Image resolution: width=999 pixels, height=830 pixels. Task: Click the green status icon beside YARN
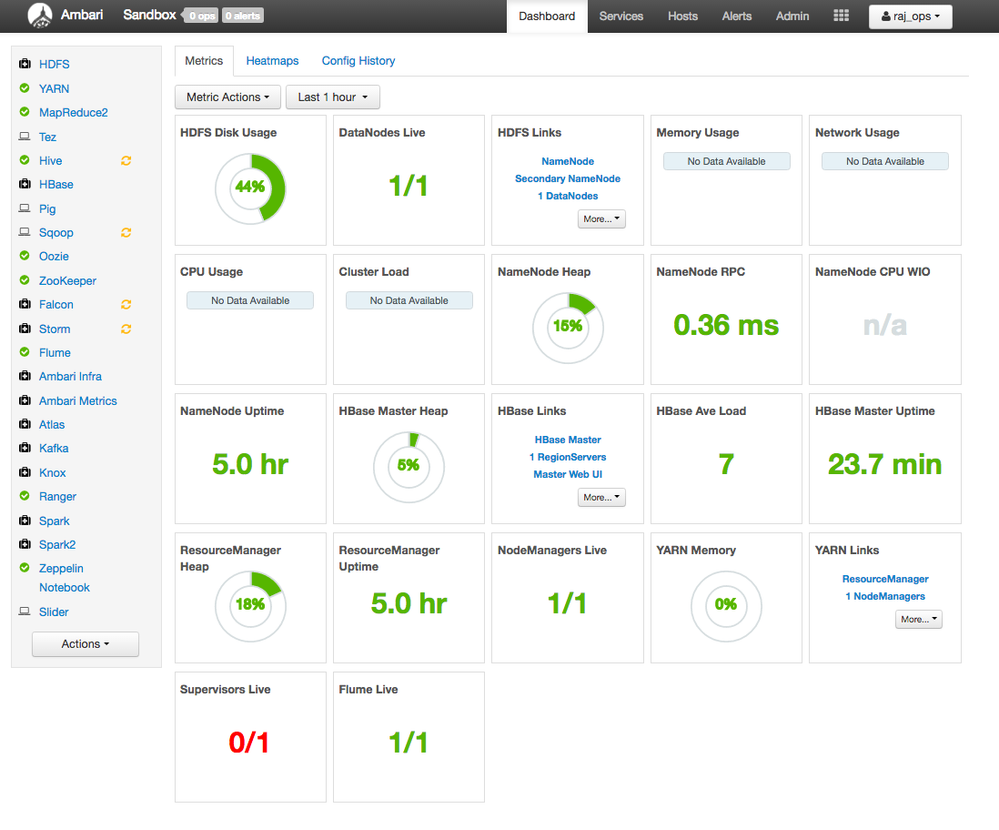[x=25, y=88]
